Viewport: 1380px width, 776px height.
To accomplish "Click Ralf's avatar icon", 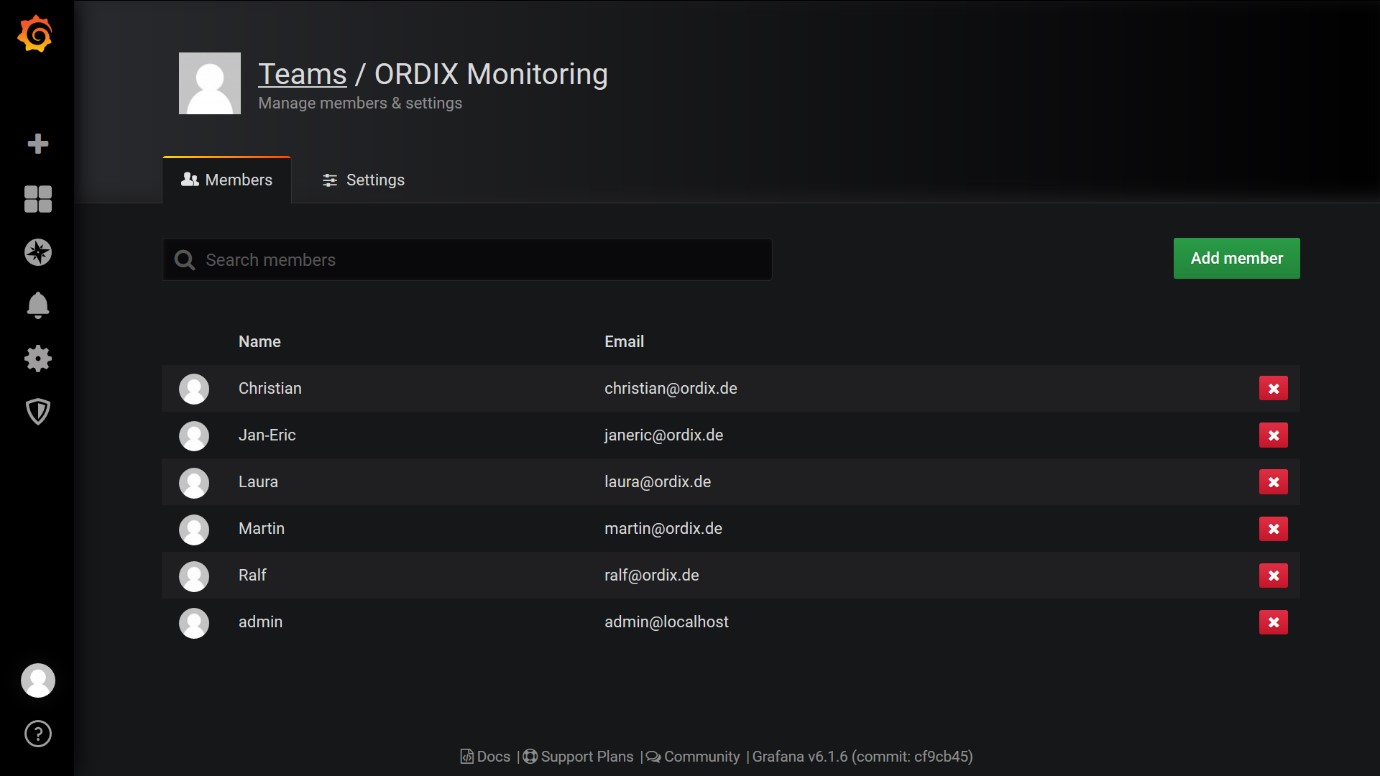I will (x=194, y=576).
